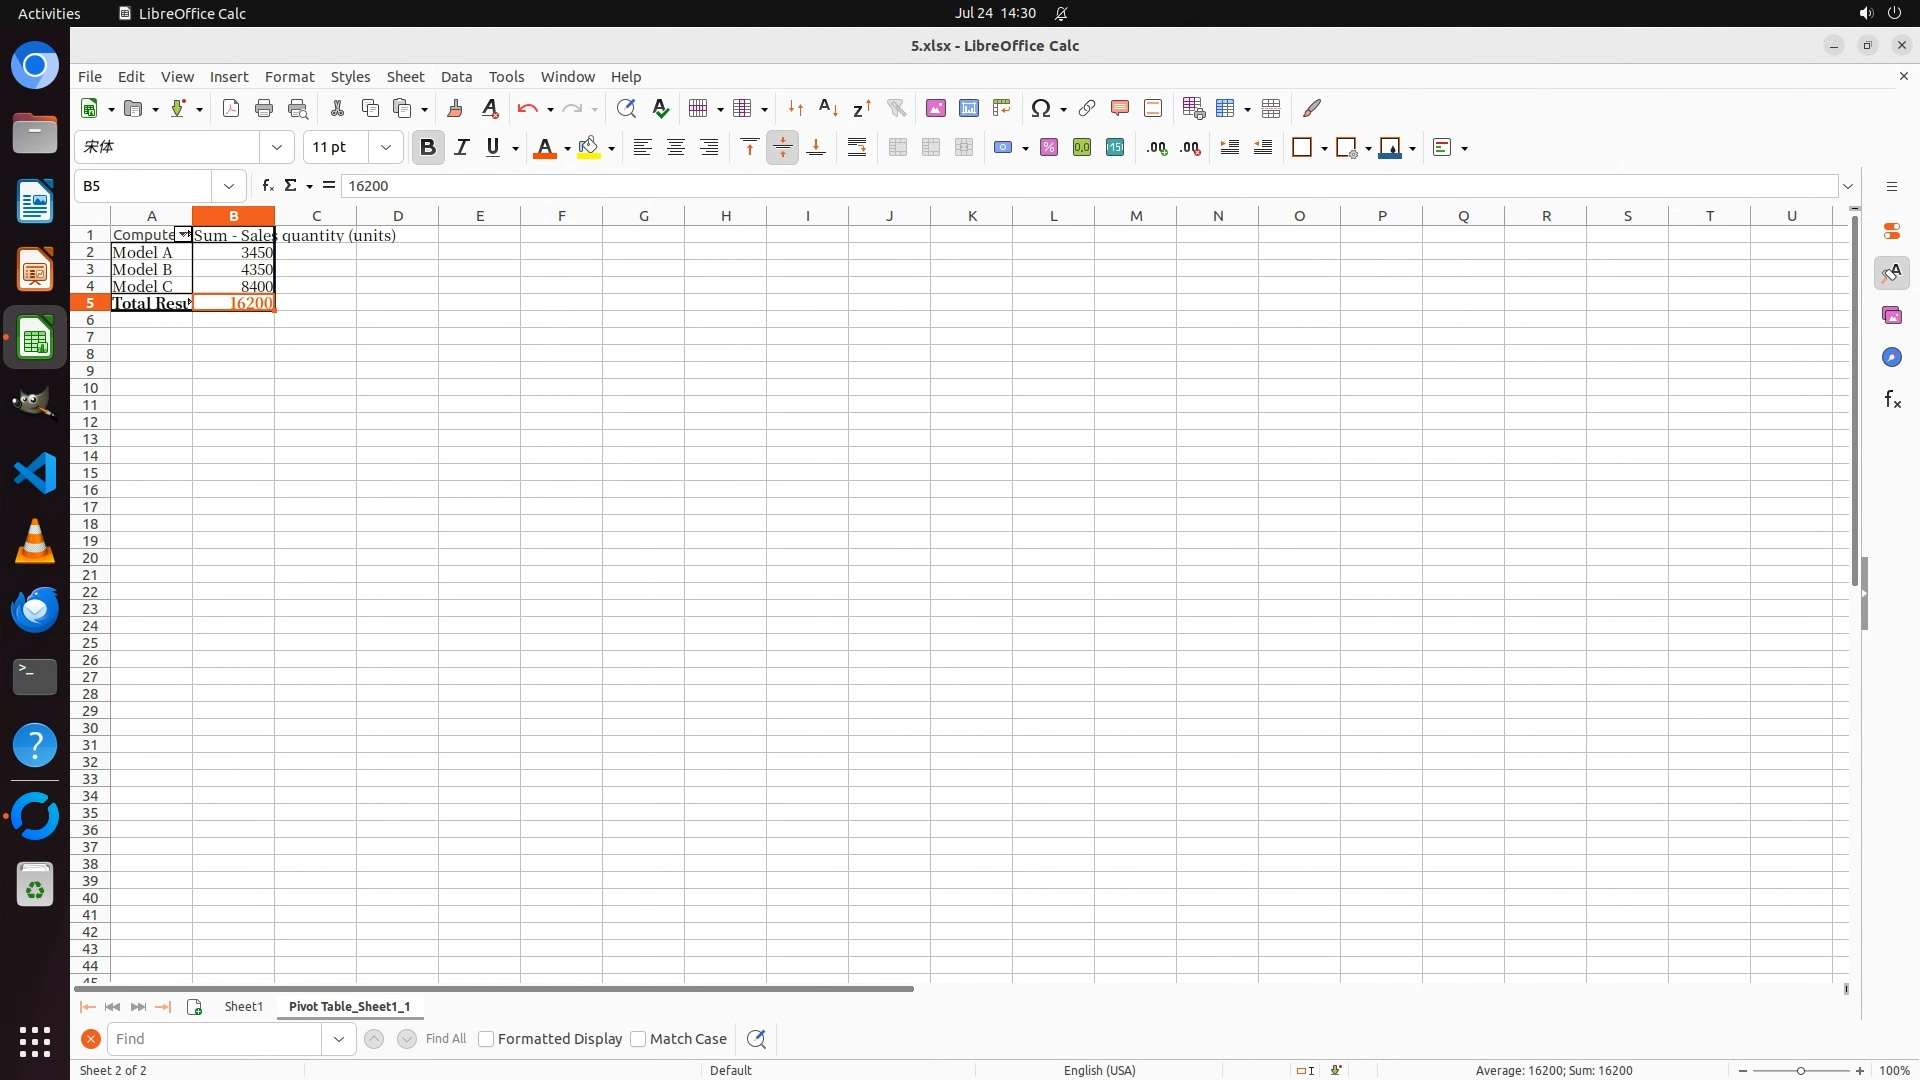Apply the yellow background highlight color

click(589, 148)
